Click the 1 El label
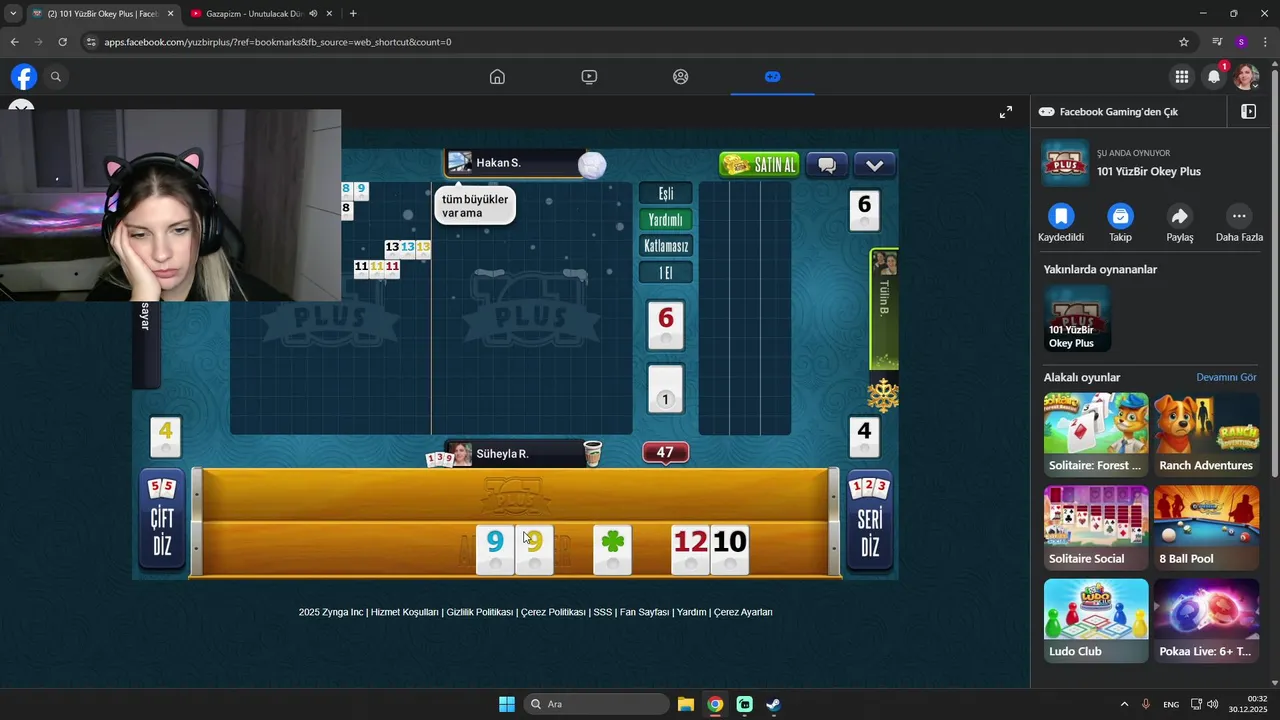This screenshot has width=1280, height=720. coord(666,272)
